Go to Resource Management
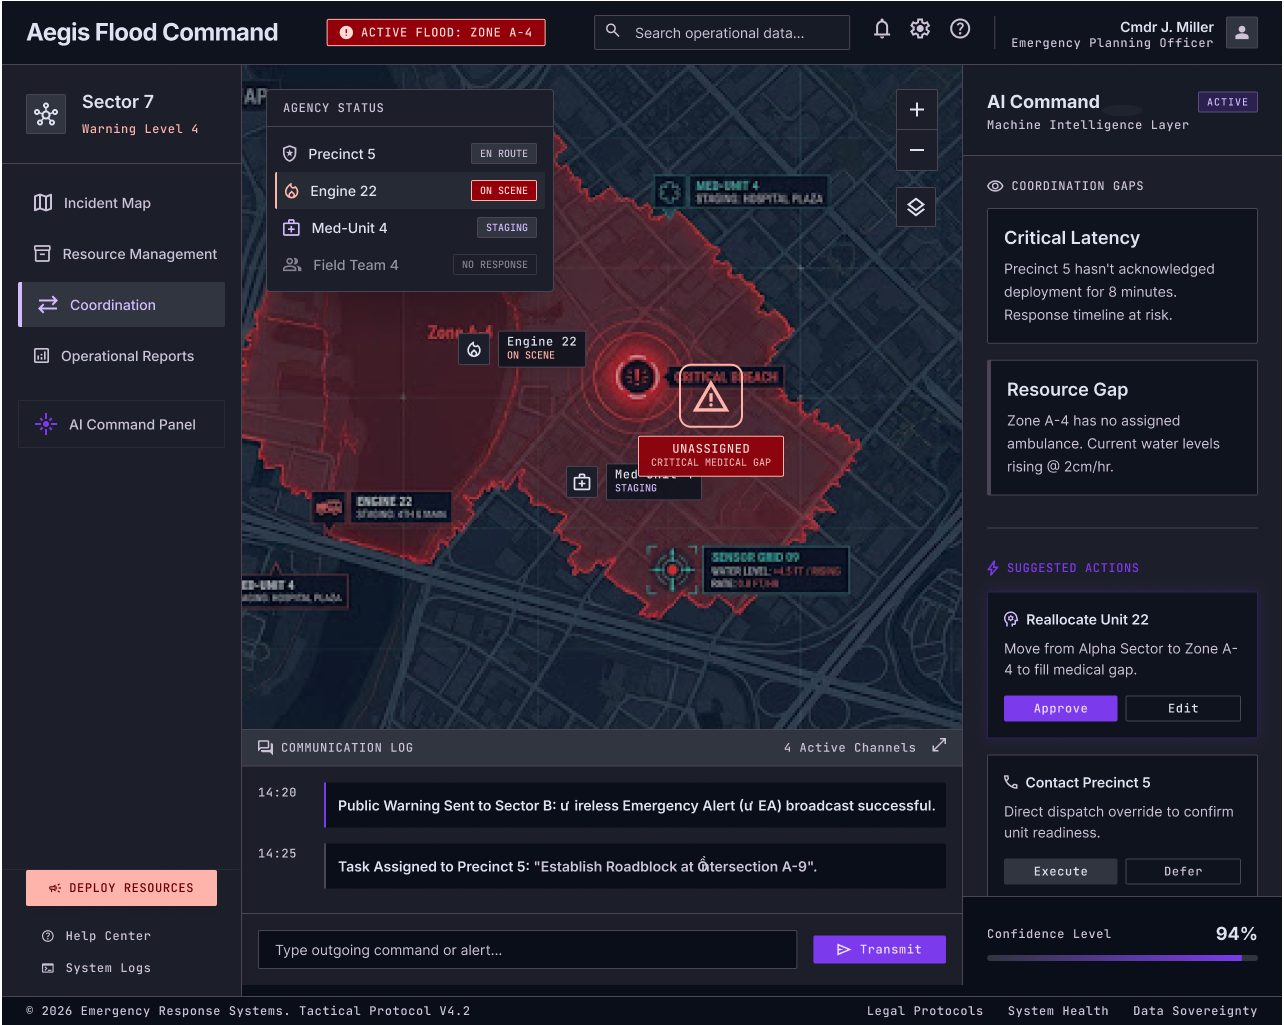Viewport: 1284px width, 1025px height. pos(121,254)
